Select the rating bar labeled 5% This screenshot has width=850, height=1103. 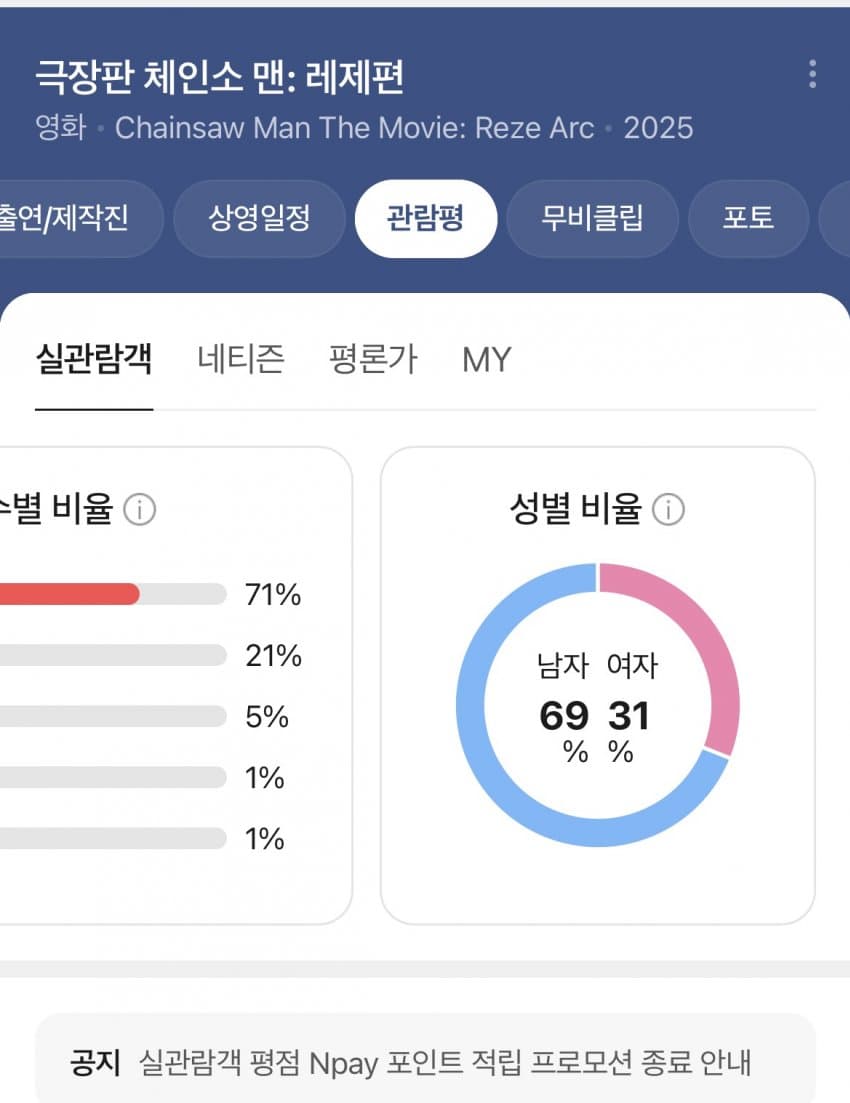pos(110,717)
